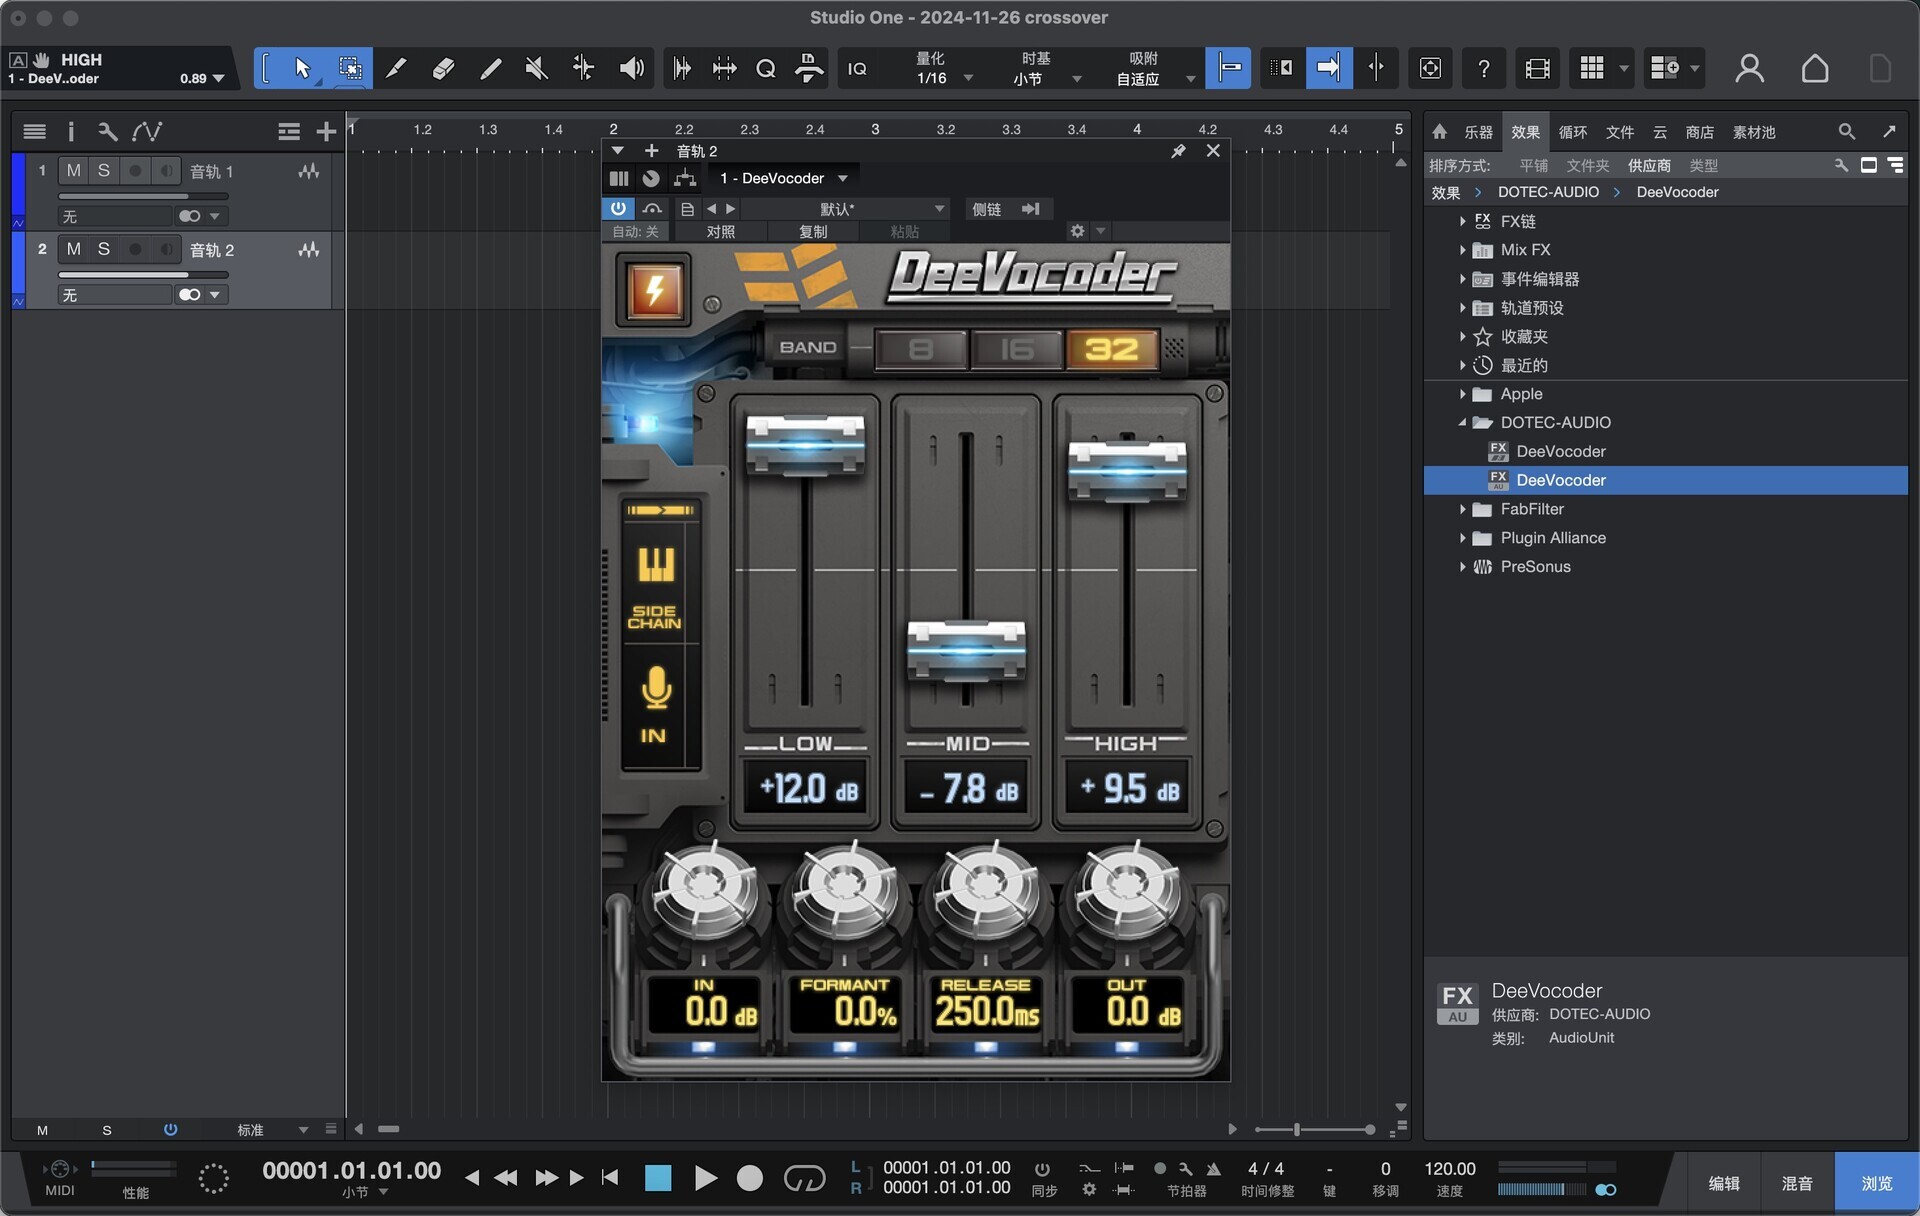Collapse the DOTEC-AUDIO folder

[x=1462, y=423]
